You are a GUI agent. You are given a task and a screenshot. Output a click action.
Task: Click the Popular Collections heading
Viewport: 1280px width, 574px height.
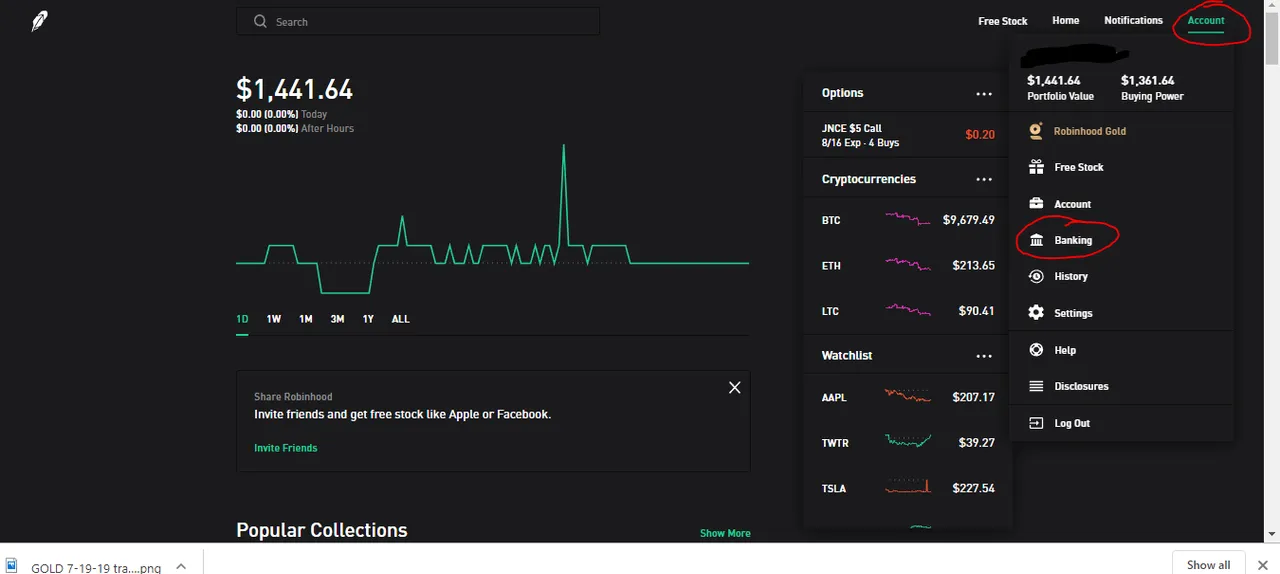tap(322, 530)
